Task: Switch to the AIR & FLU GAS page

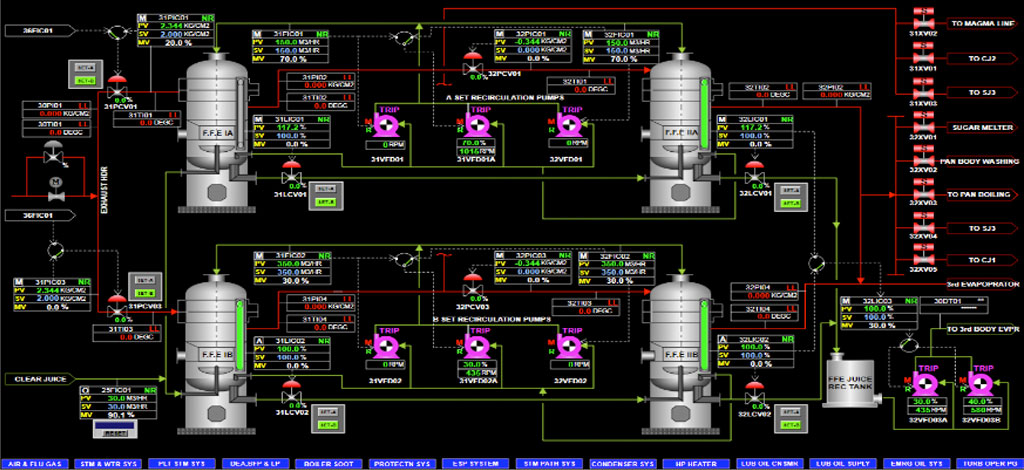Action: point(35,463)
